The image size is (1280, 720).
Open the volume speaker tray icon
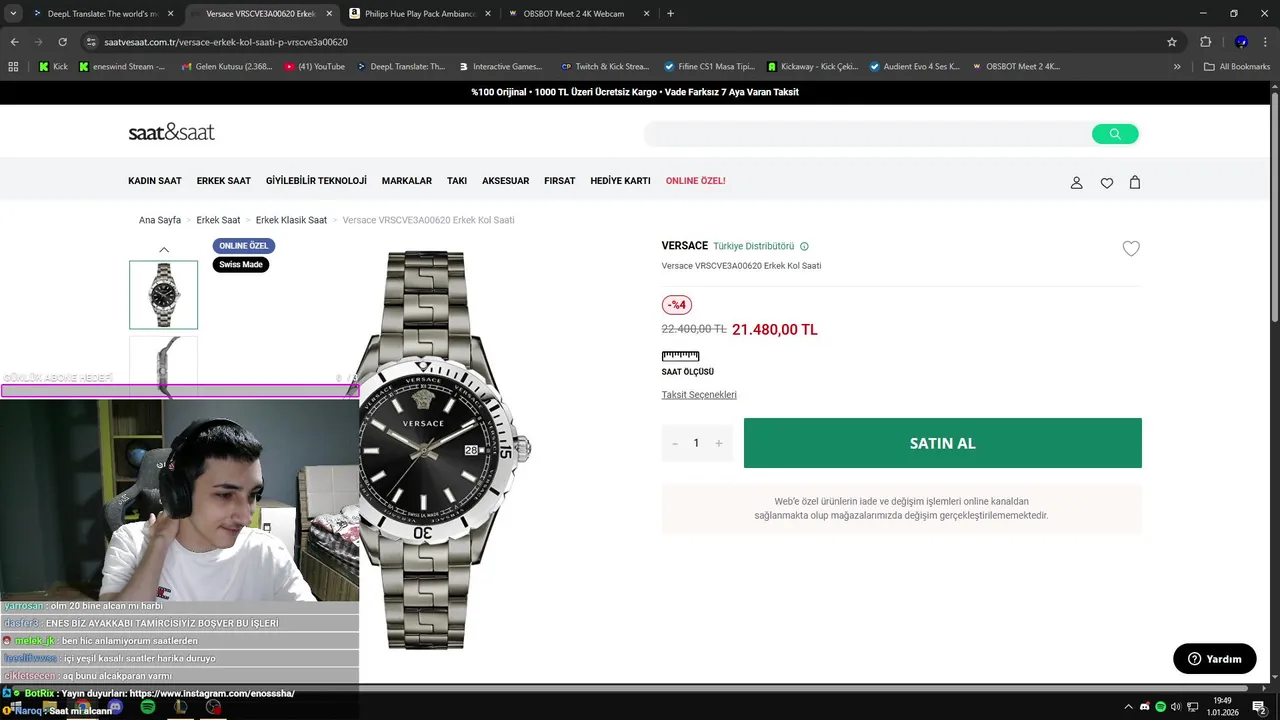tap(1176, 707)
